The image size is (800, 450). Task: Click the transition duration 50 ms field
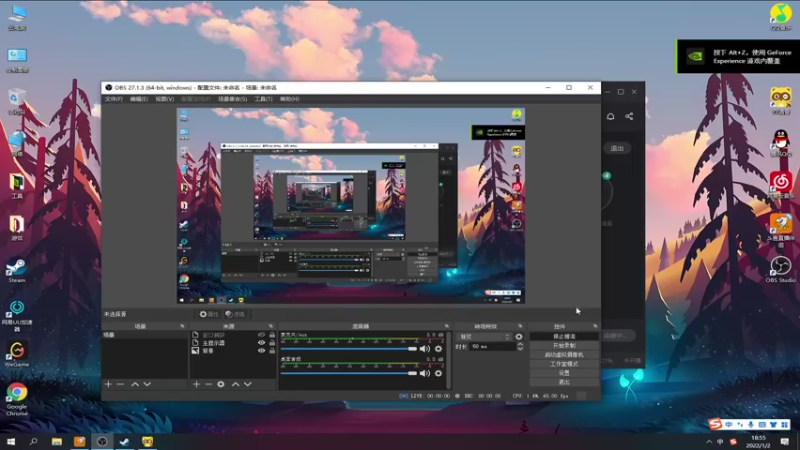(492, 346)
